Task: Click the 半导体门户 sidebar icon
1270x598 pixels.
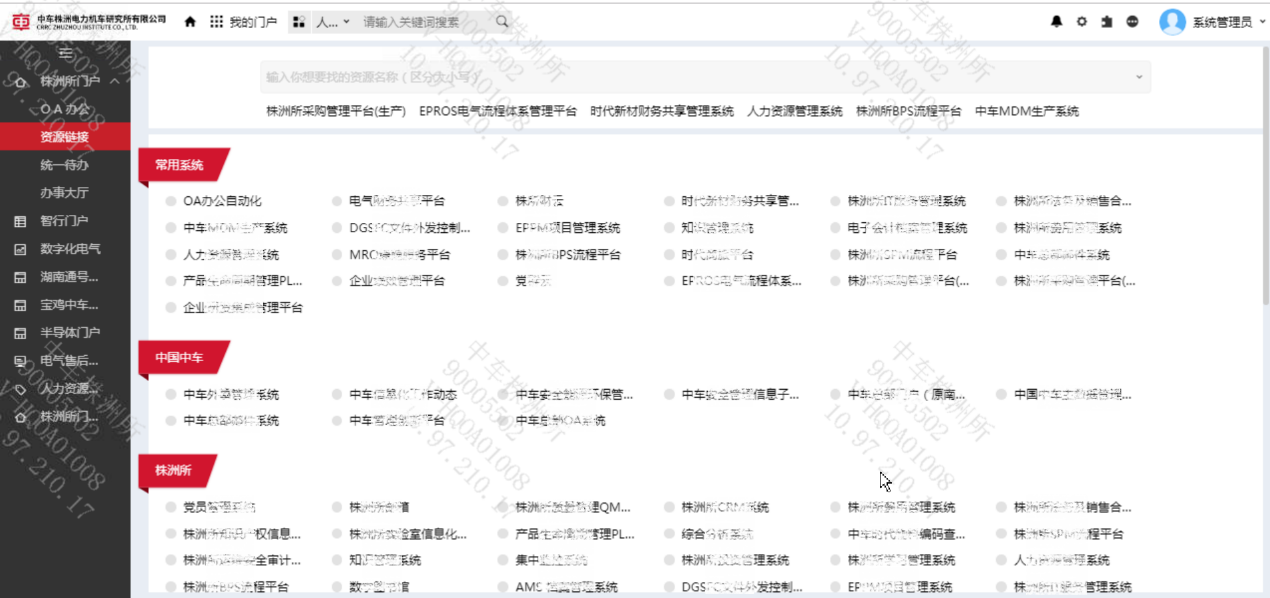Action: pyautogui.click(x=20, y=333)
